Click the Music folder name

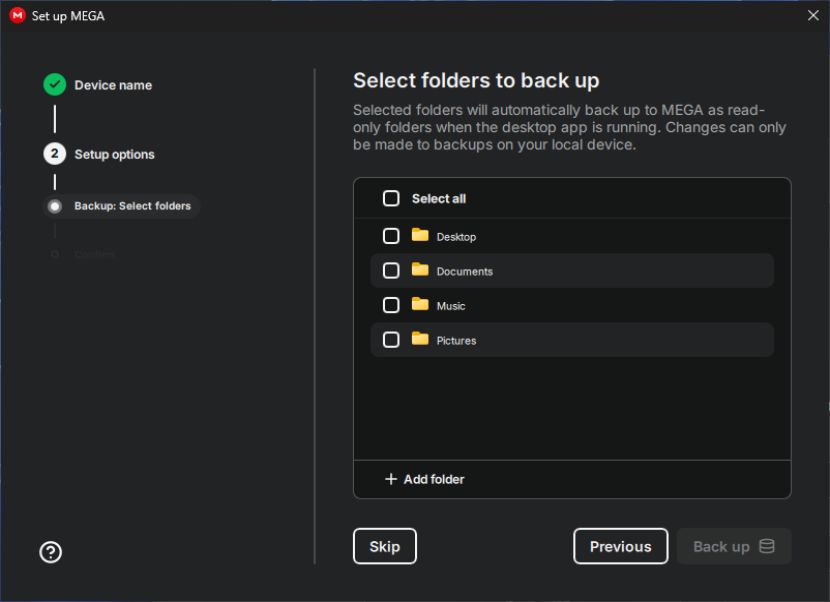(x=451, y=306)
